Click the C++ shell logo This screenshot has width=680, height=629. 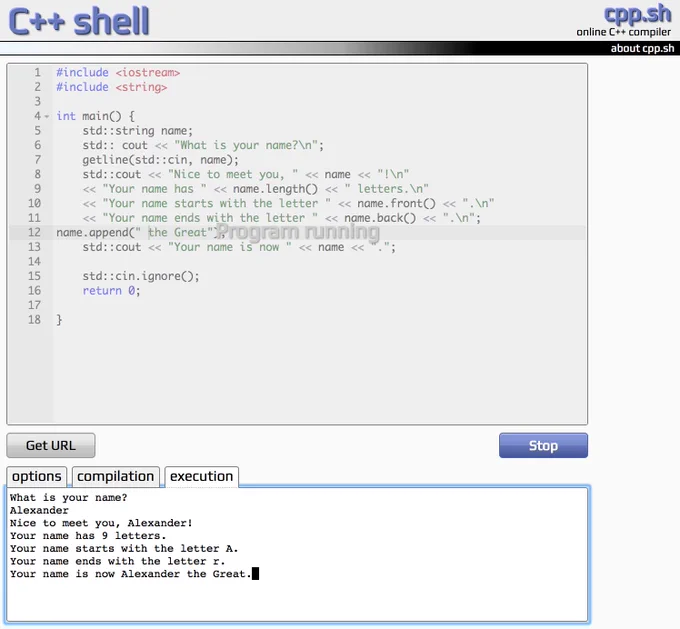[79, 21]
